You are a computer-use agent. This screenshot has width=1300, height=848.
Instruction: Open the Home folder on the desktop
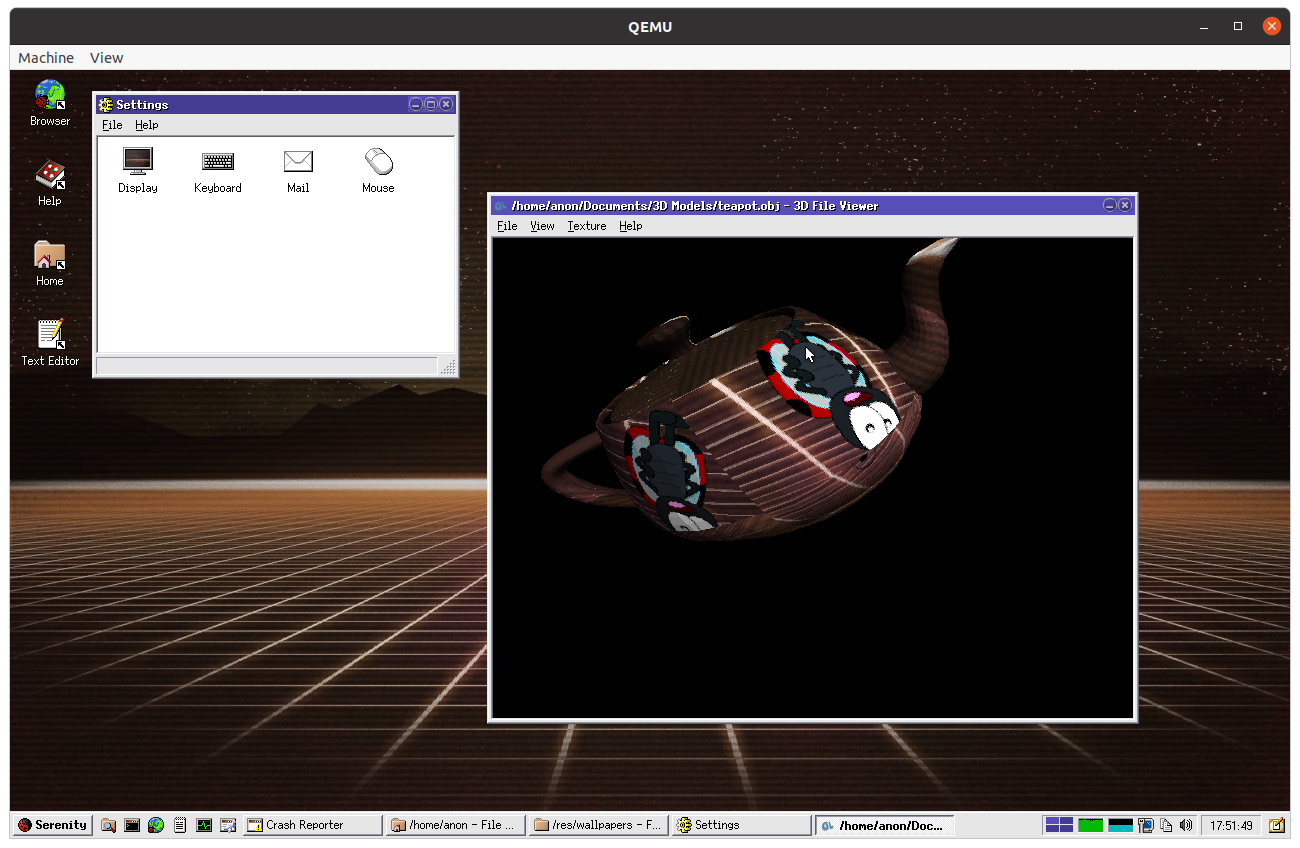click(49, 257)
